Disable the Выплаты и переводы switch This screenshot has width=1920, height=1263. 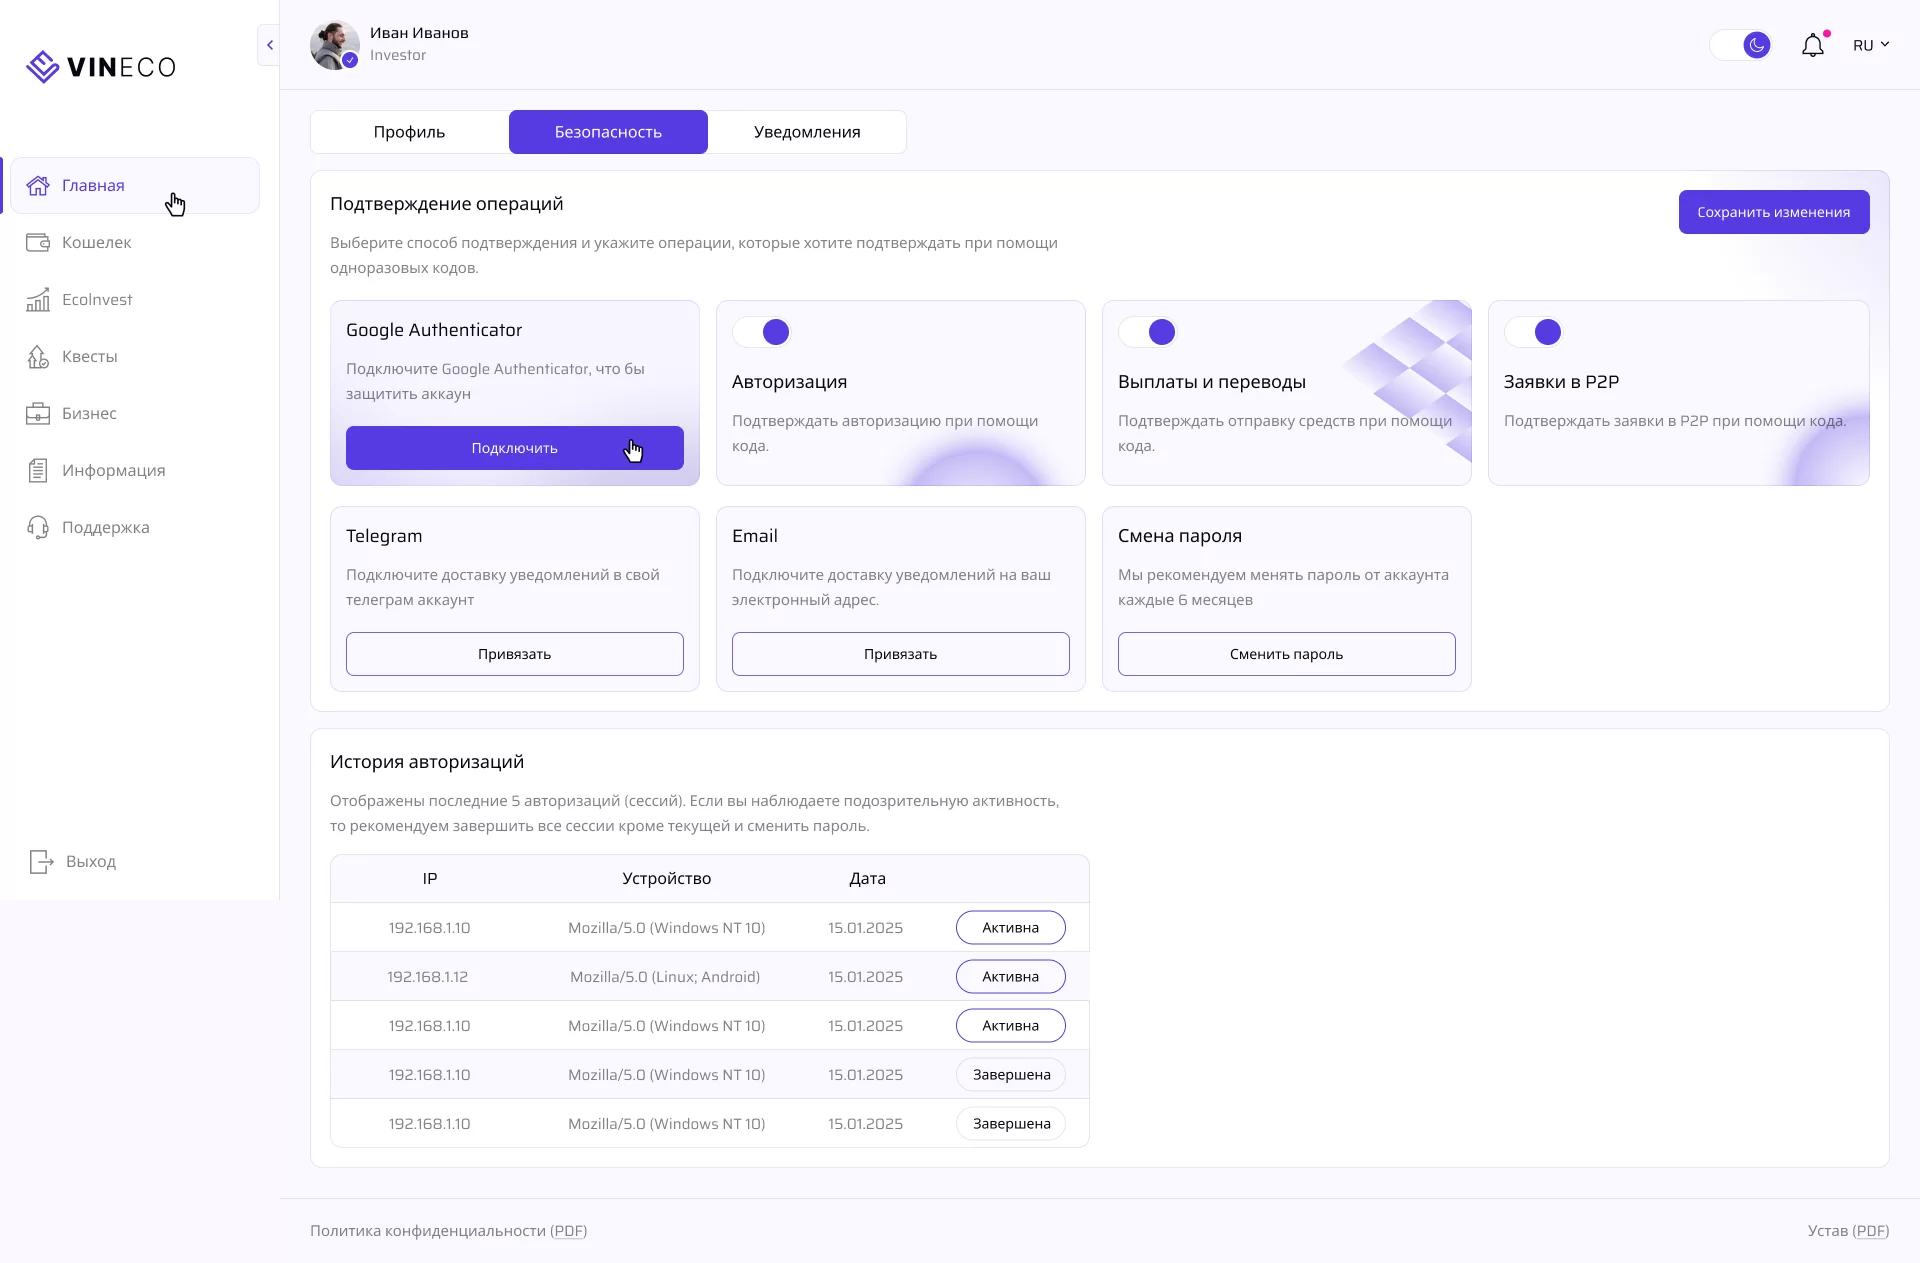(1148, 332)
